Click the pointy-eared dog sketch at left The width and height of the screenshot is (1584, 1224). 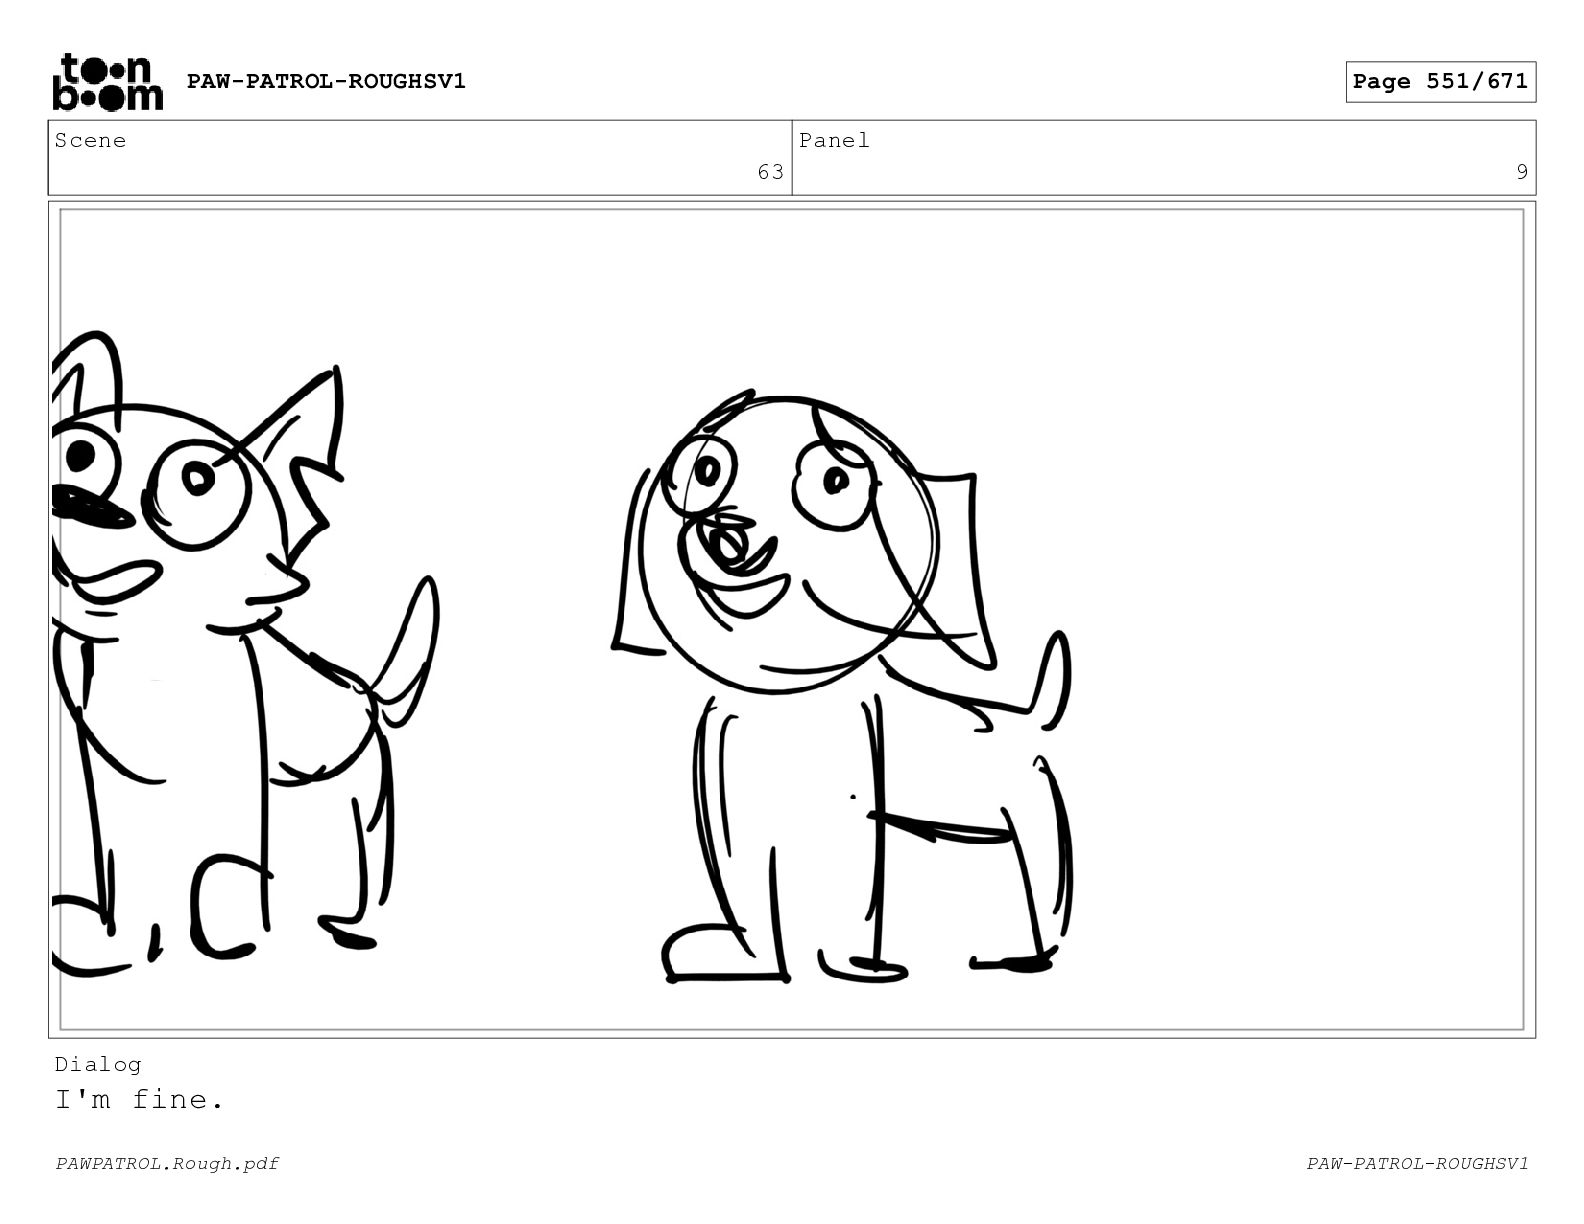[244, 655]
